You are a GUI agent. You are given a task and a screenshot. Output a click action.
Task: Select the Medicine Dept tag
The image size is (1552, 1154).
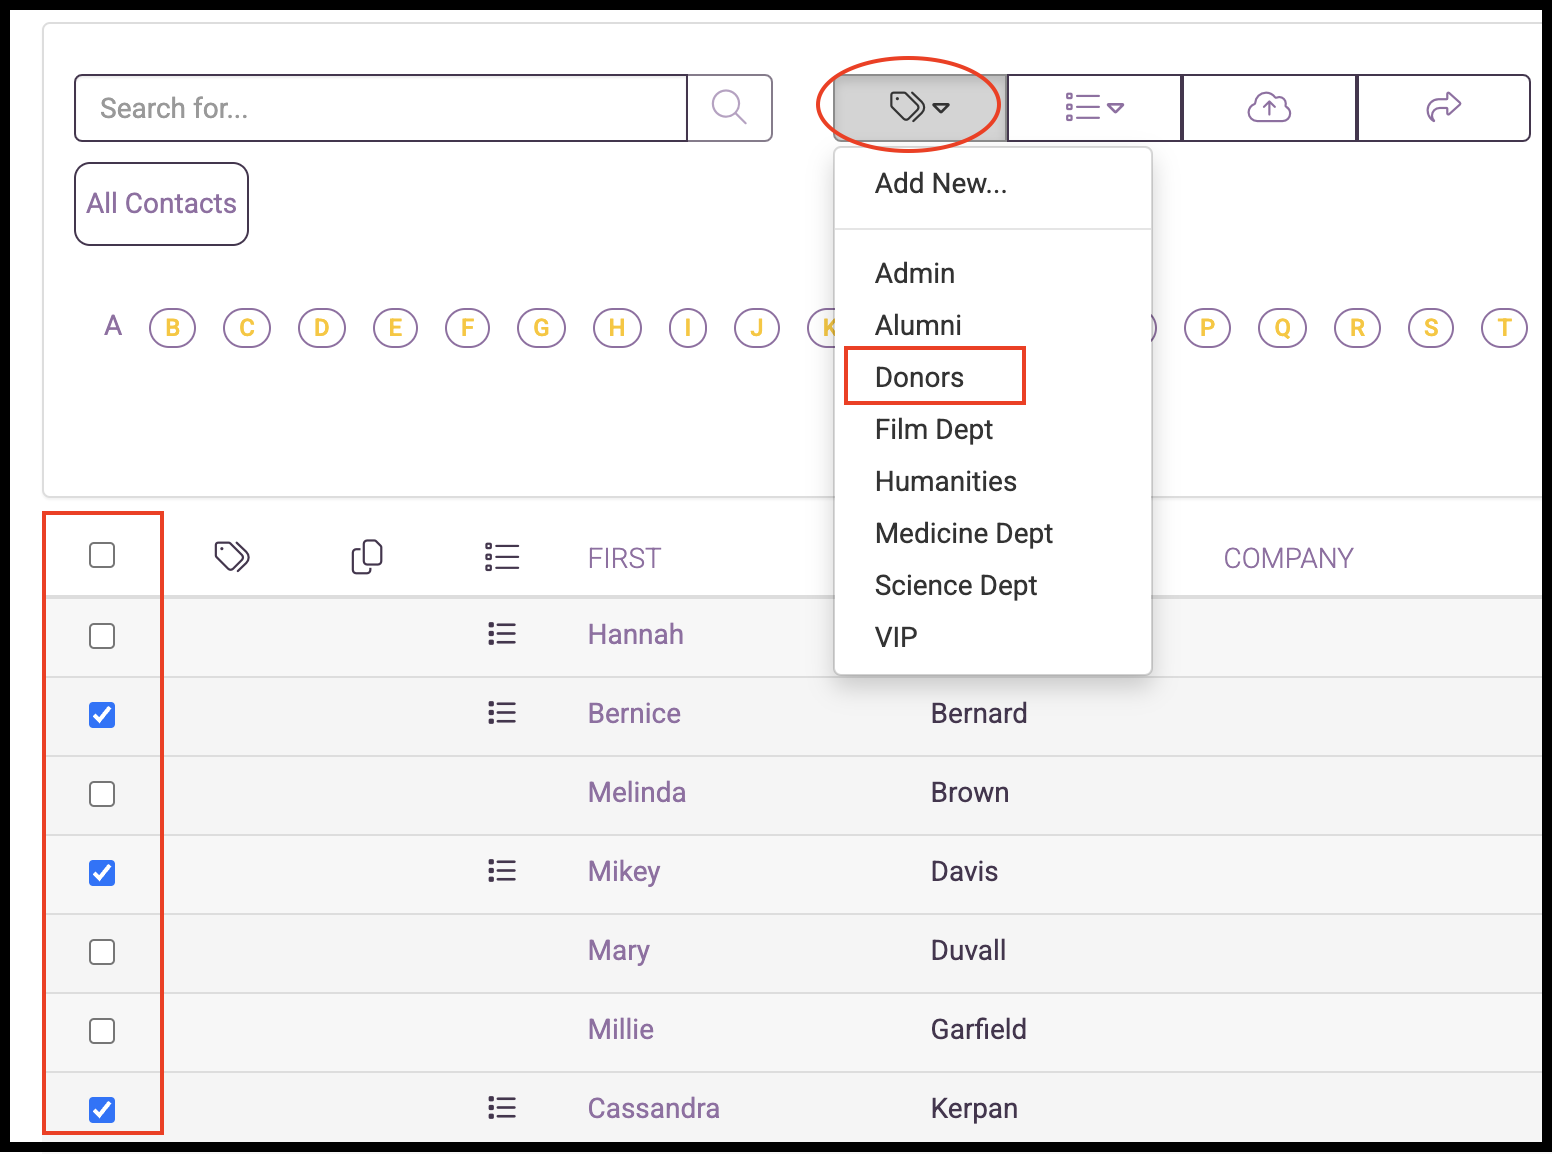964,533
